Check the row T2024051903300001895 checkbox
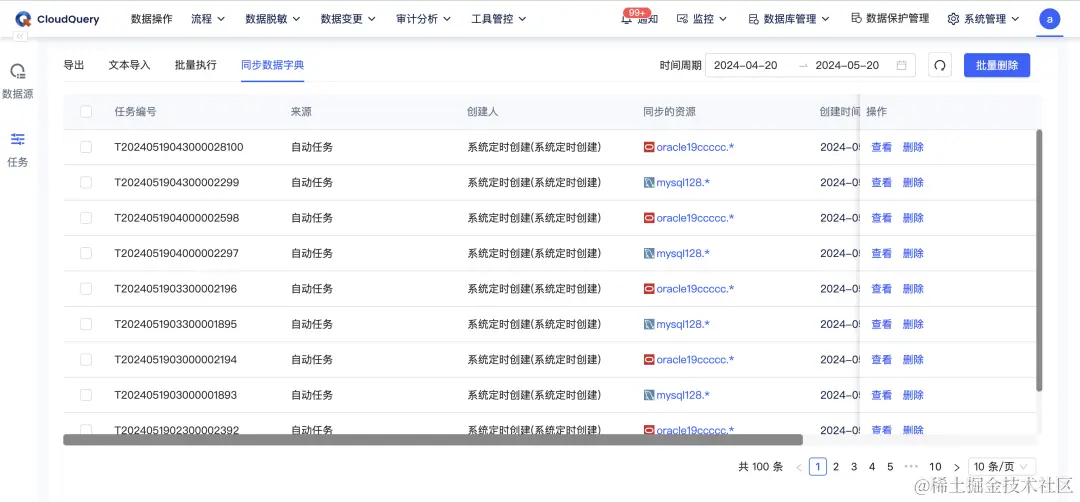The image size is (1080, 502). tap(86, 324)
